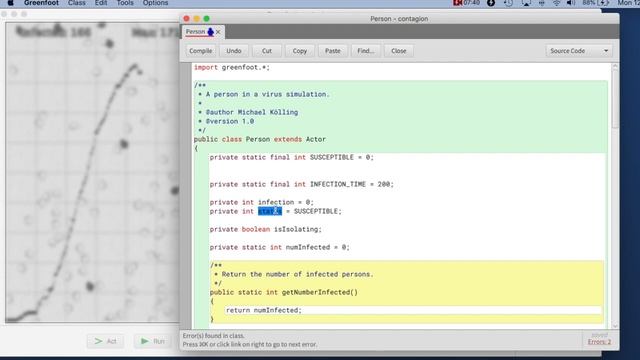
Task: Click the Errors: 2 link
Action: (x=600, y=342)
